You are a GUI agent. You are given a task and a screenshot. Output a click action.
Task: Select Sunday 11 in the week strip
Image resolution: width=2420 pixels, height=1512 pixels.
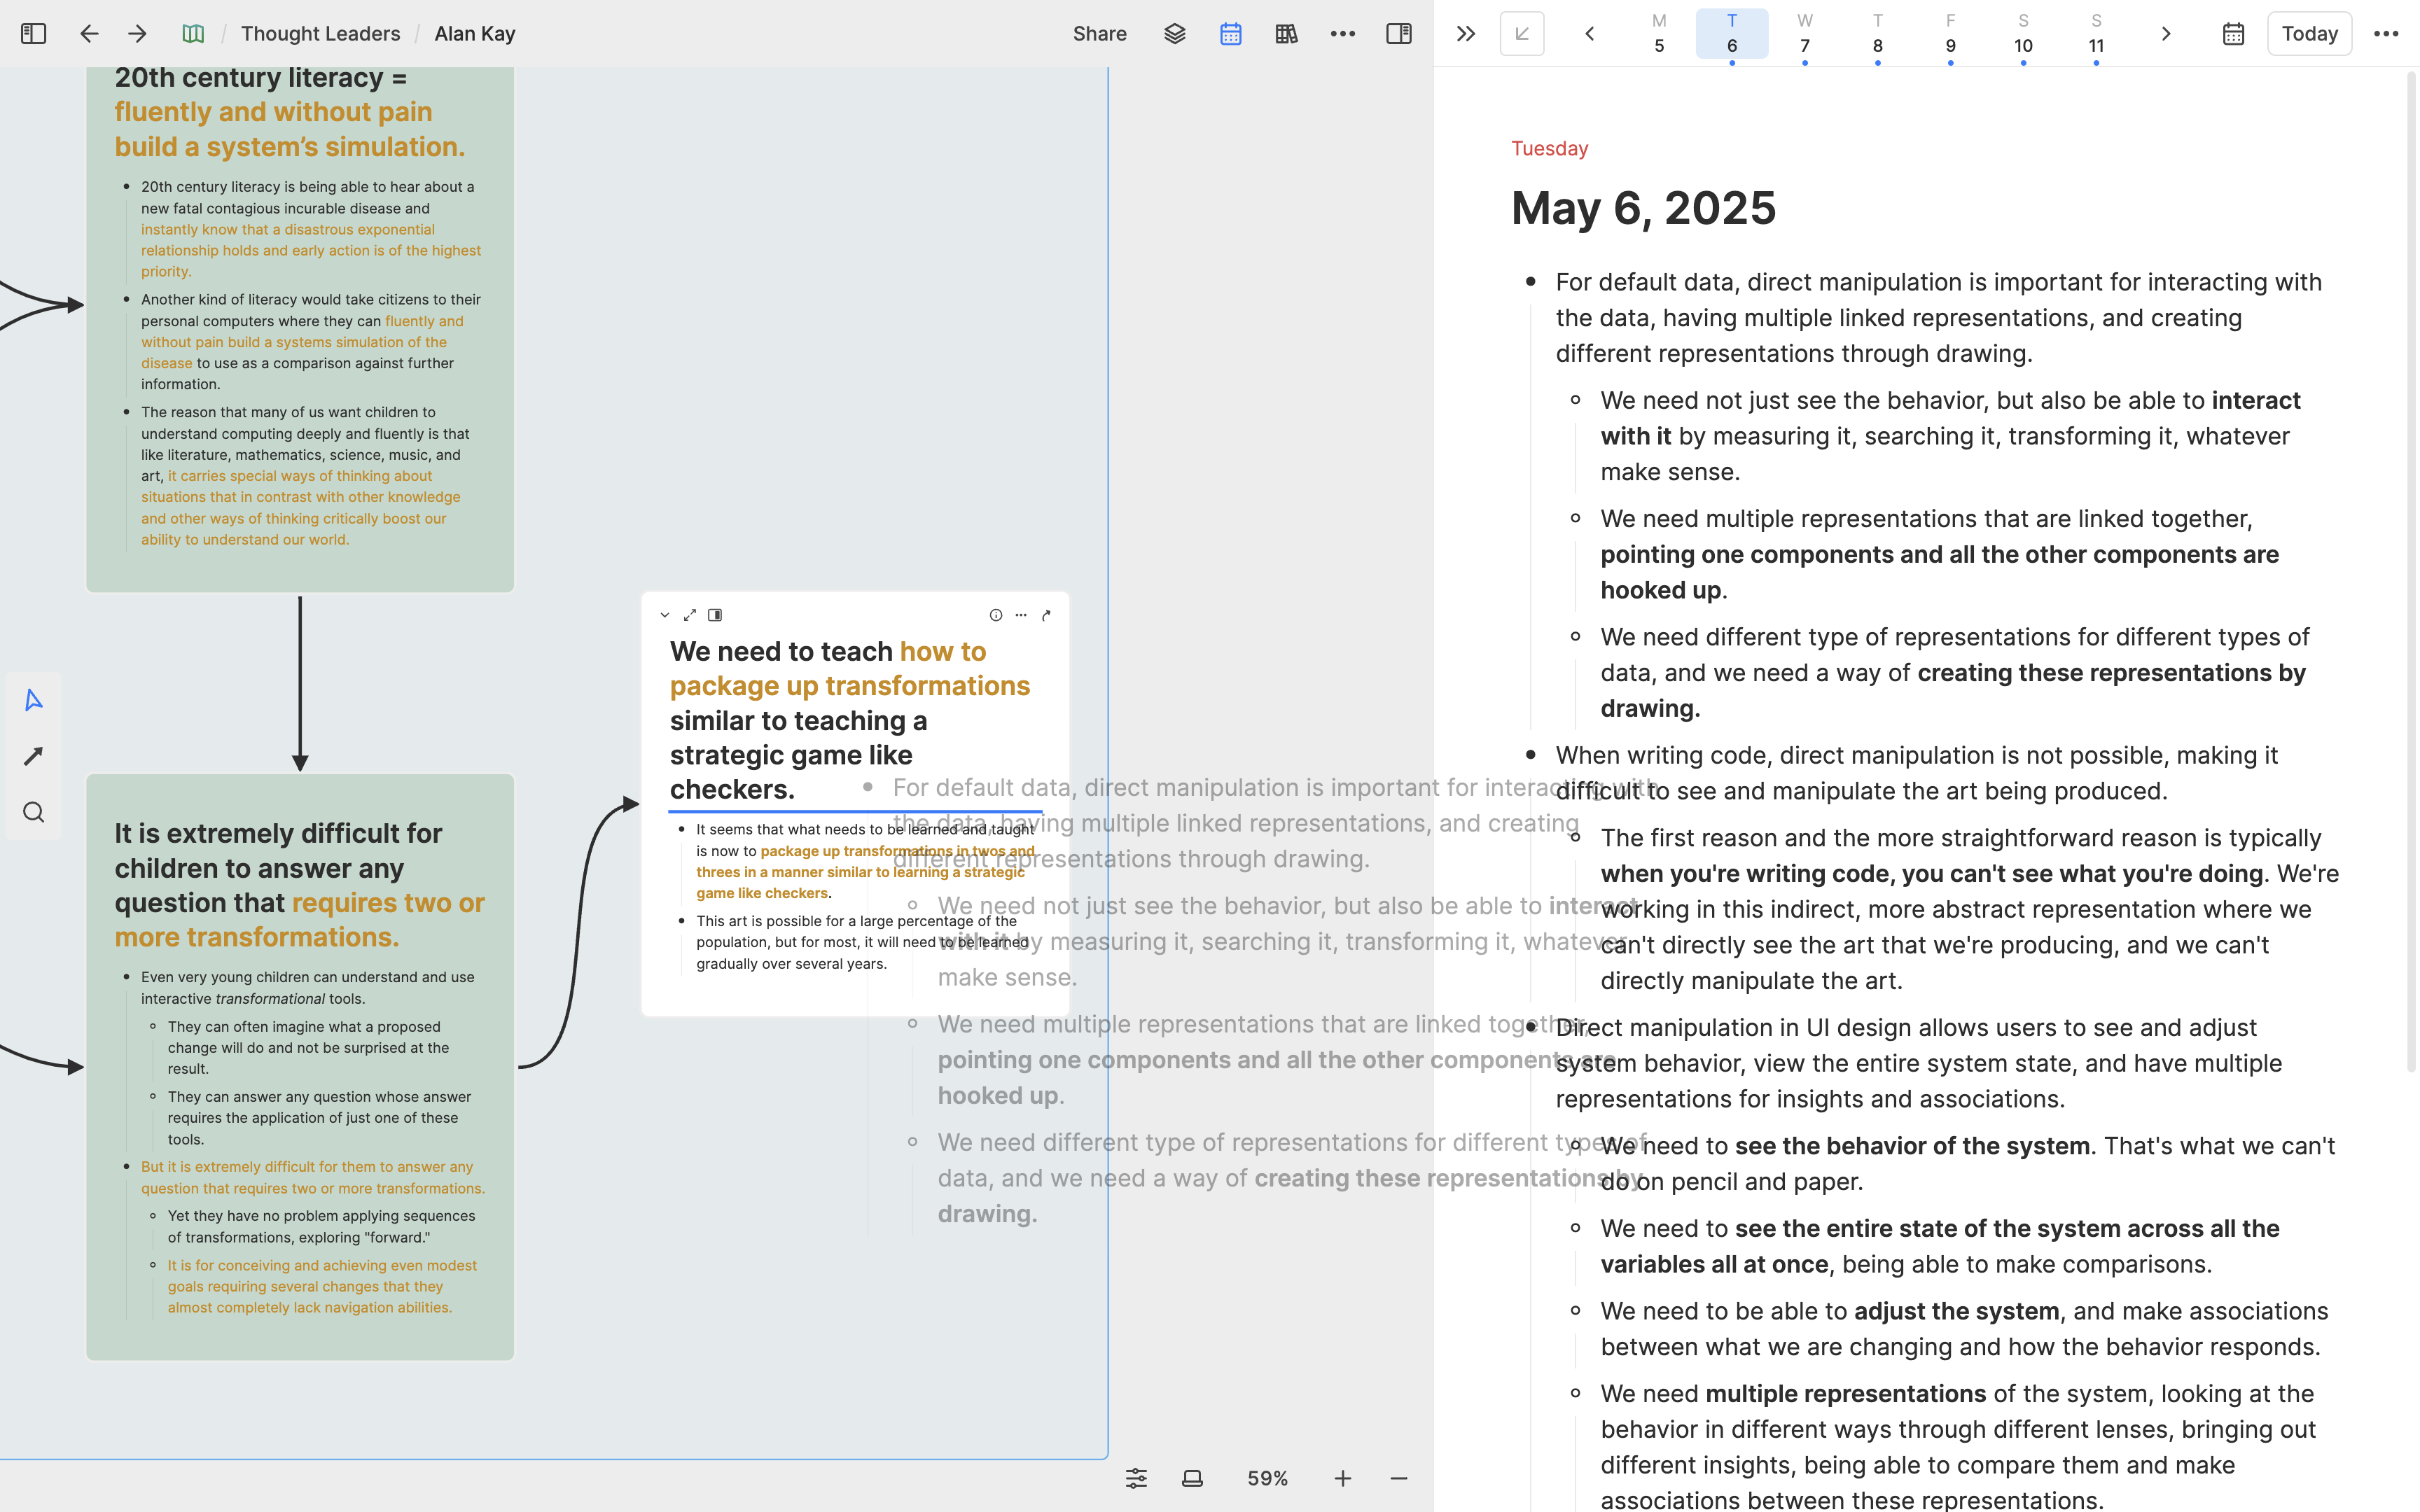pyautogui.click(x=2096, y=34)
